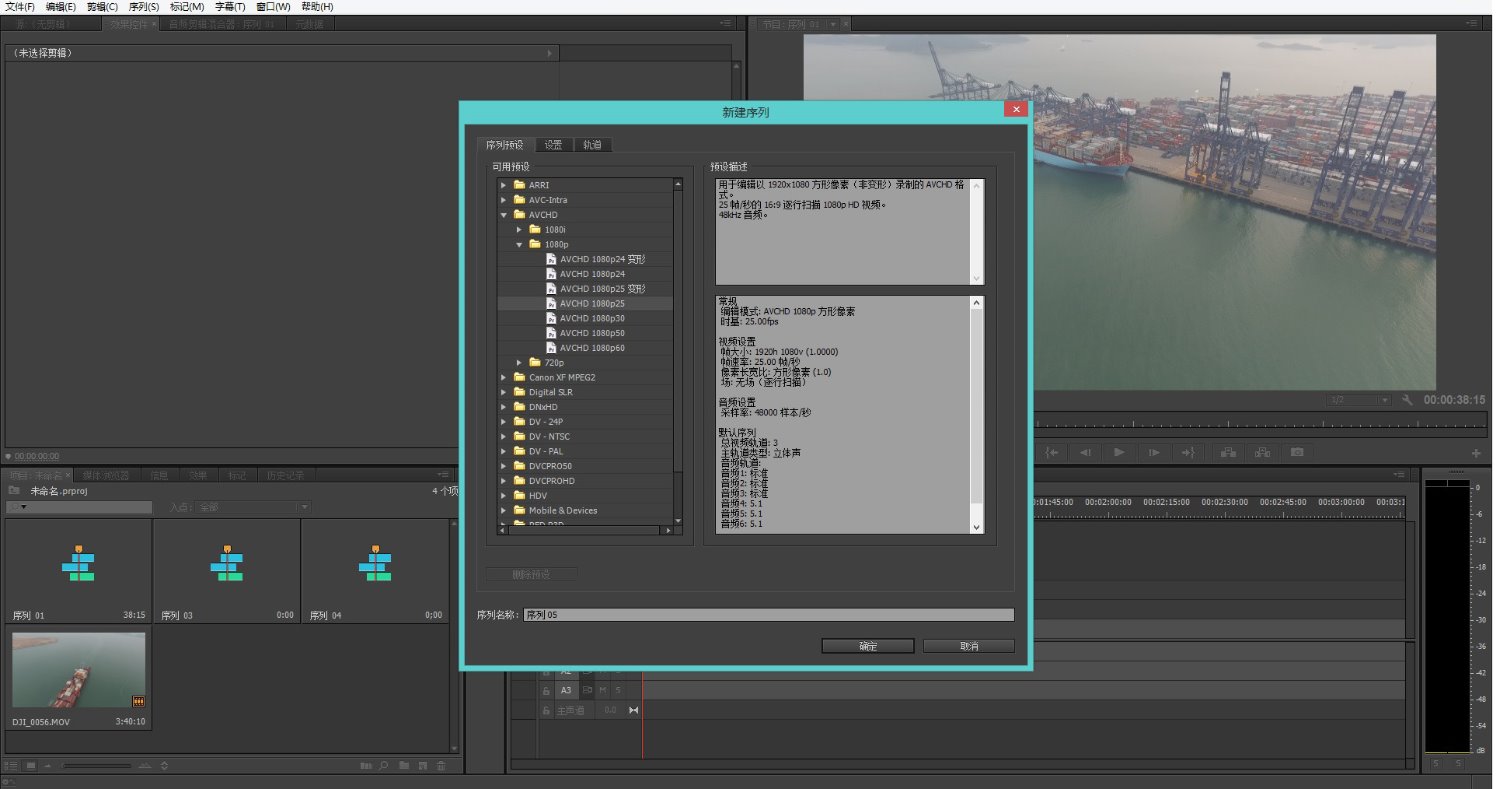Select the 序列预设 tab
Screen dimensions: 1500x789
click(505, 145)
